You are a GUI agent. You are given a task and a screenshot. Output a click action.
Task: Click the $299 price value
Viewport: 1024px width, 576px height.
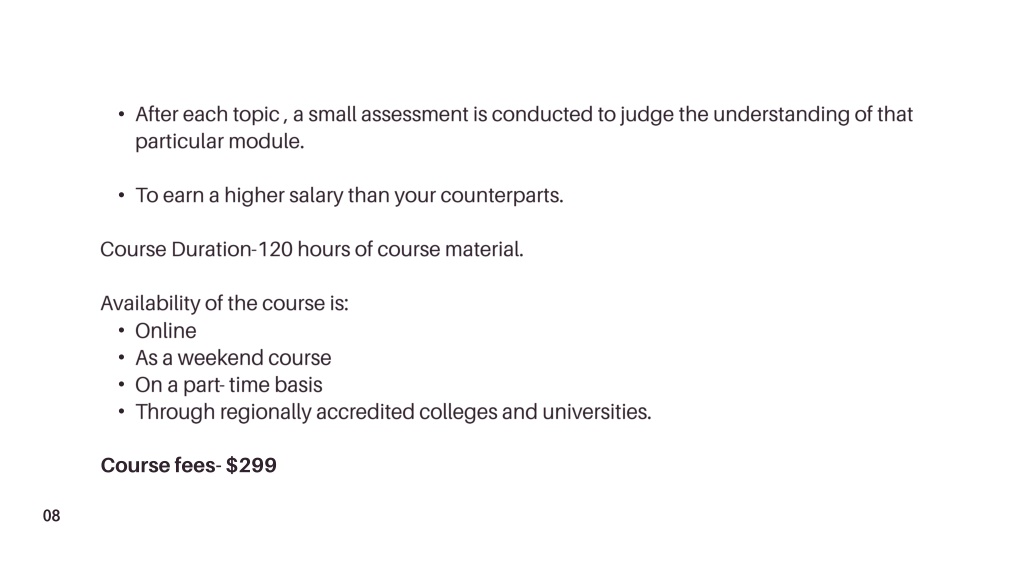[x=251, y=466]
